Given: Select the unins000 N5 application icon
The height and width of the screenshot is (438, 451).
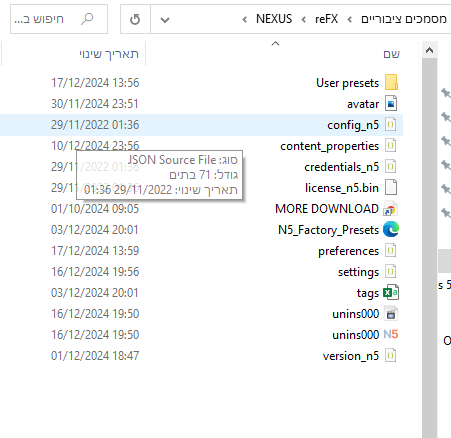Looking at the screenshot, I should pyautogui.click(x=391, y=334).
